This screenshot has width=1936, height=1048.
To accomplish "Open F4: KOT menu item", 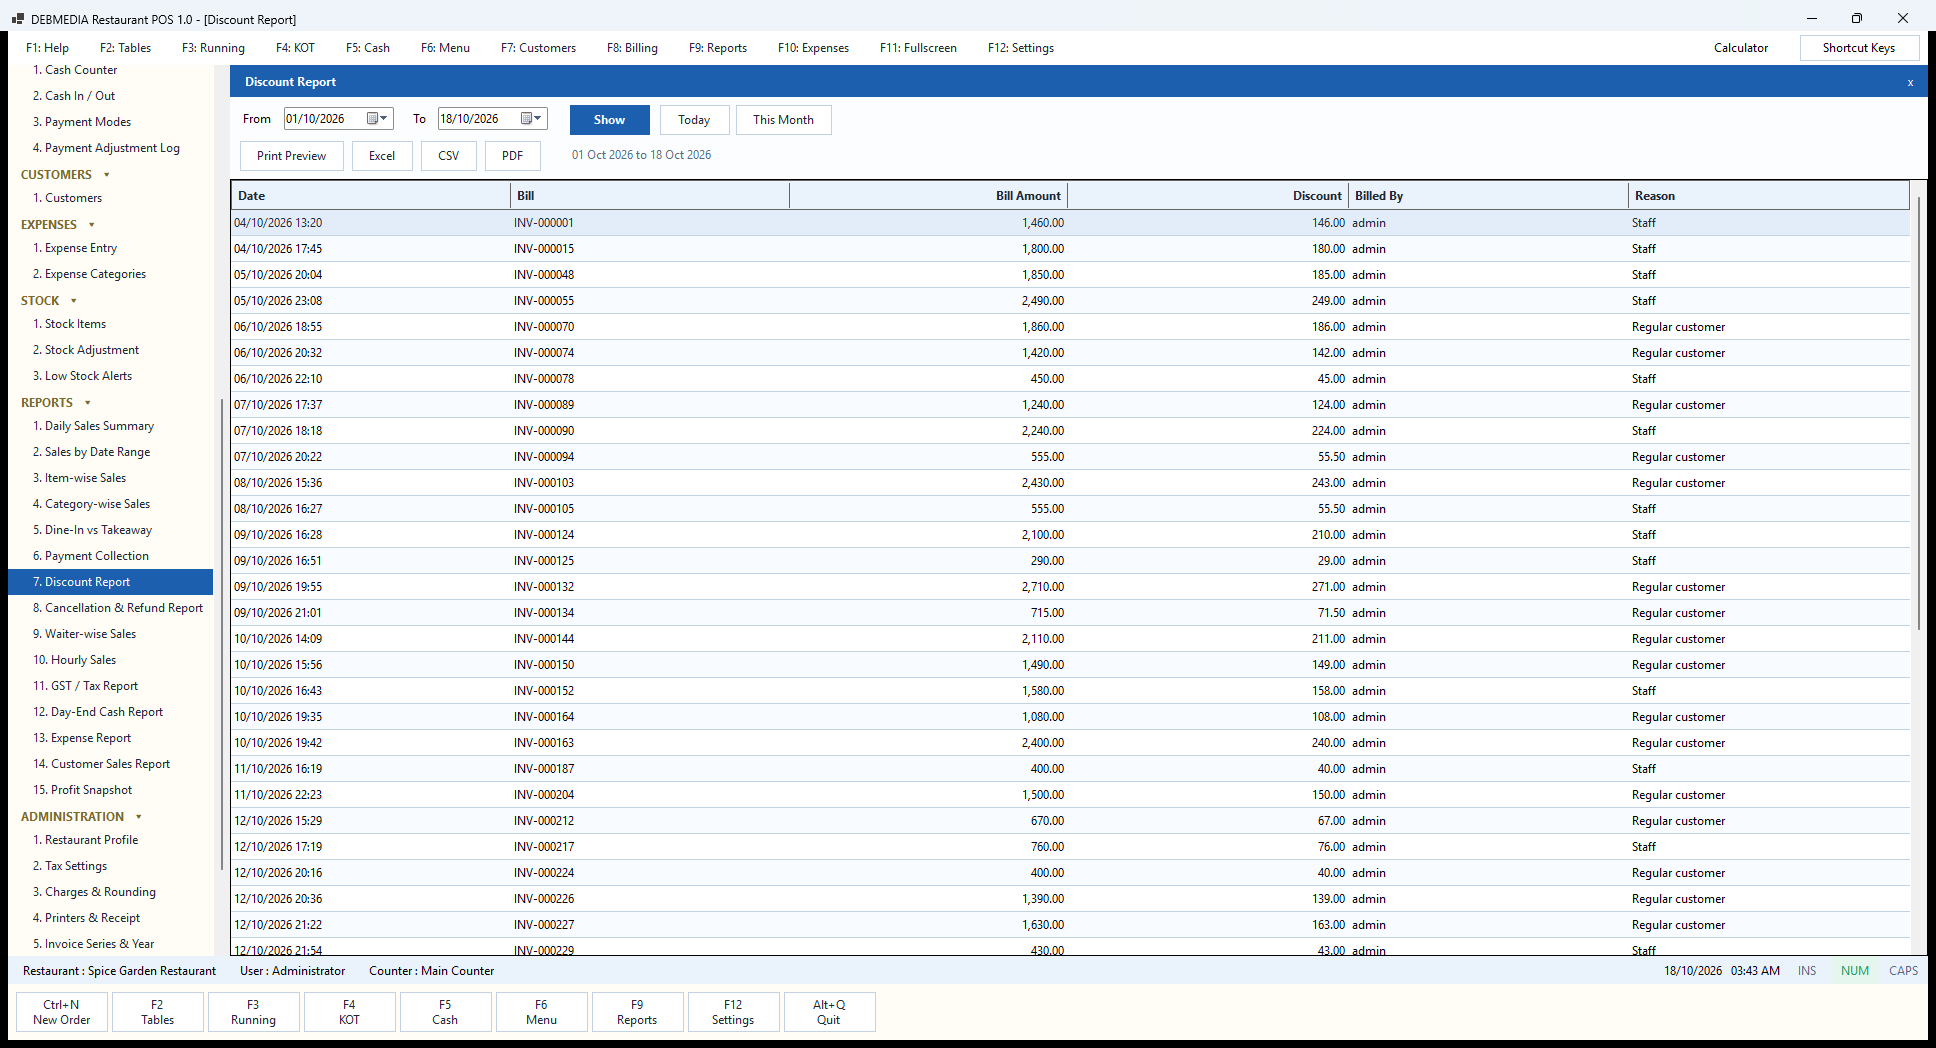I will pos(295,48).
